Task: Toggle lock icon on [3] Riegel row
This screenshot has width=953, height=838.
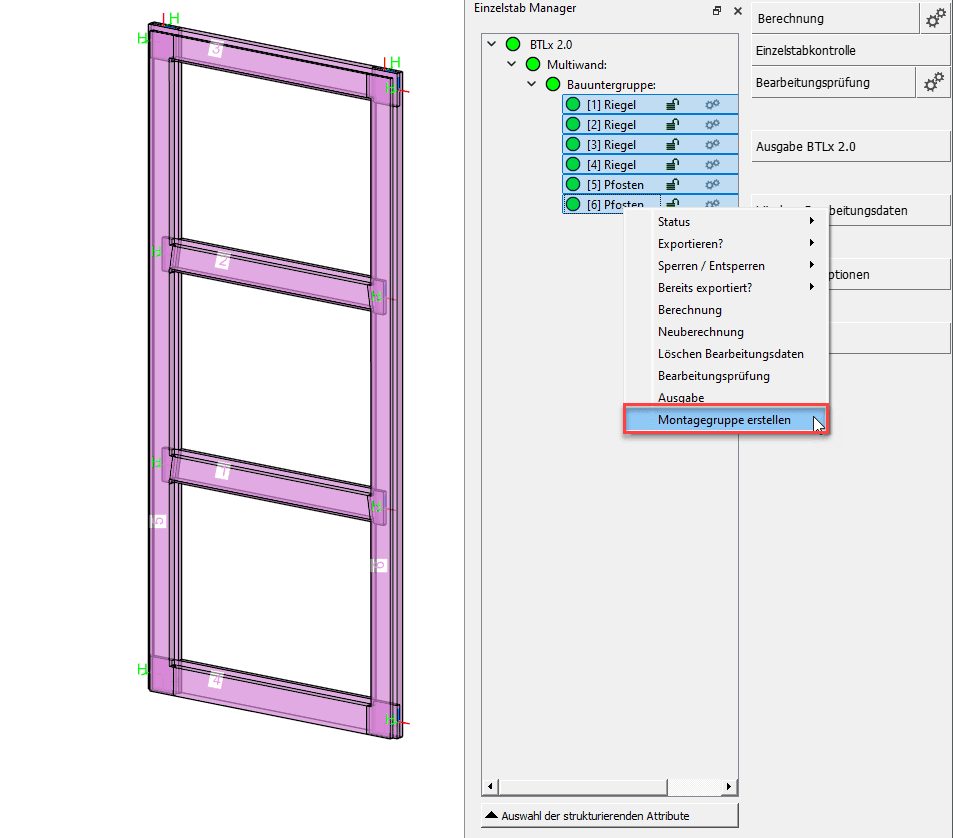Action: (x=672, y=145)
